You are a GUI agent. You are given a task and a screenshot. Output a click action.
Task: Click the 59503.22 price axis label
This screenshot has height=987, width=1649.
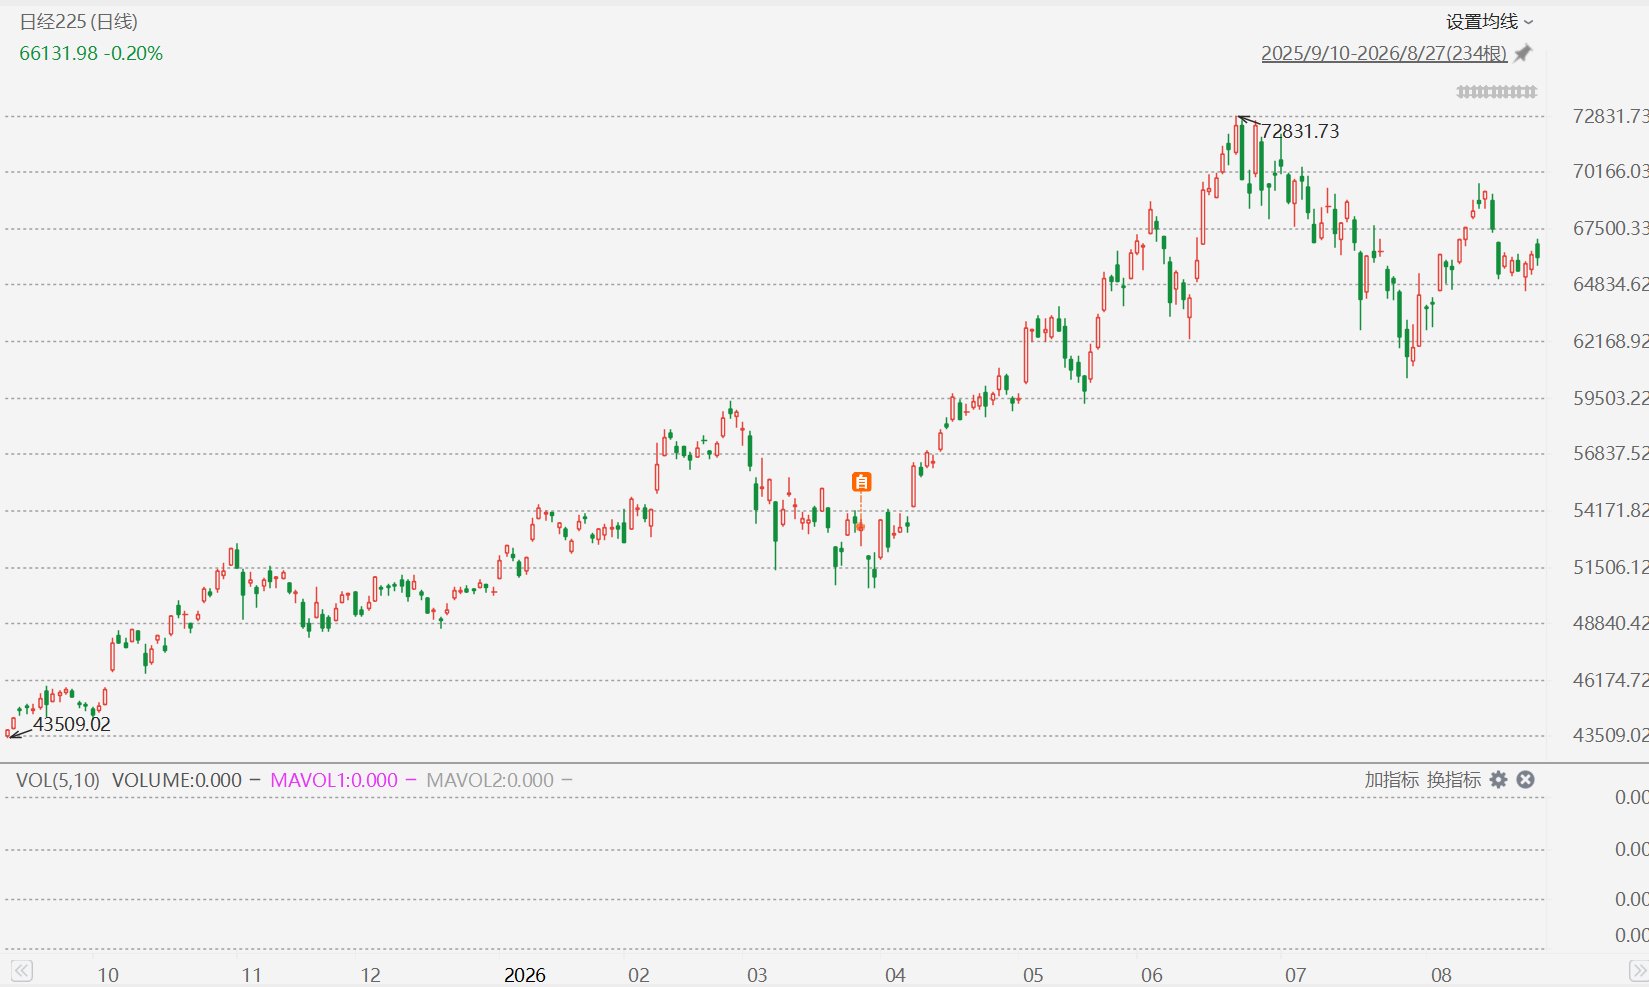click(x=1610, y=398)
